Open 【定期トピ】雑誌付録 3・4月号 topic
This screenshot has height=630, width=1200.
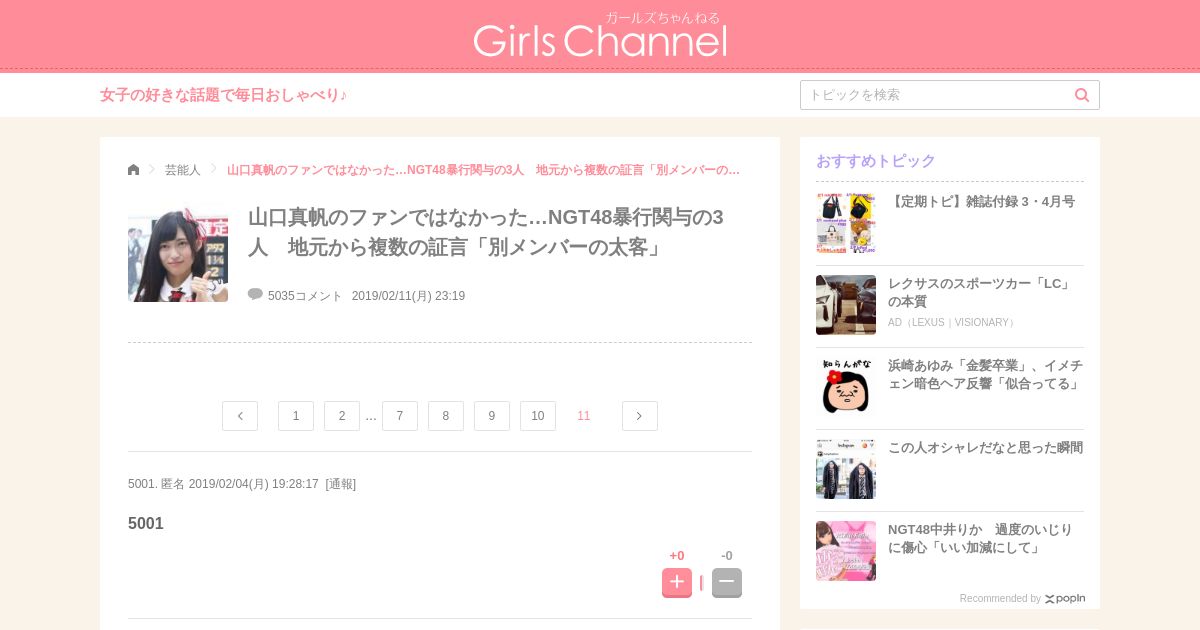click(x=981, y=202)
